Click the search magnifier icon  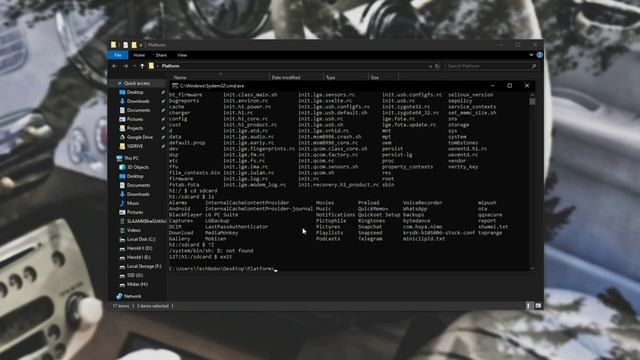(534, 66)
